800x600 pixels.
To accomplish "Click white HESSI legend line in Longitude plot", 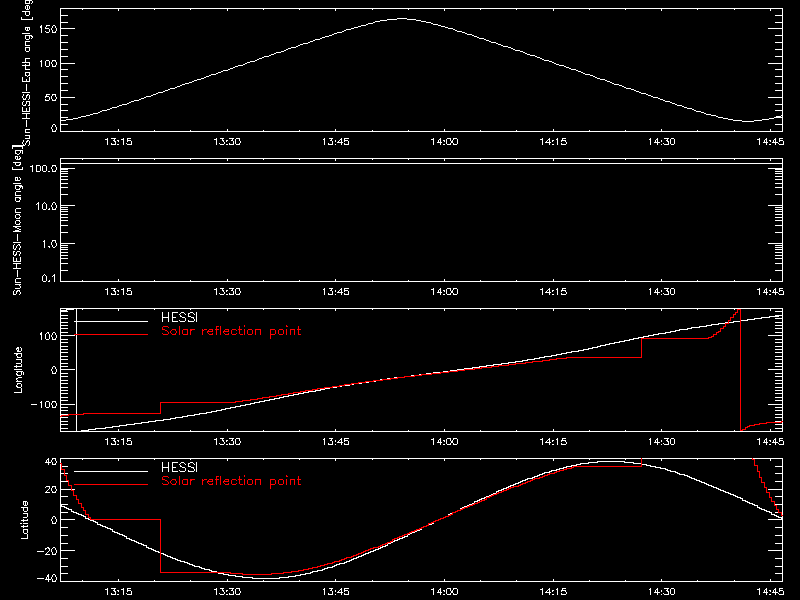I will click(111, 321).
